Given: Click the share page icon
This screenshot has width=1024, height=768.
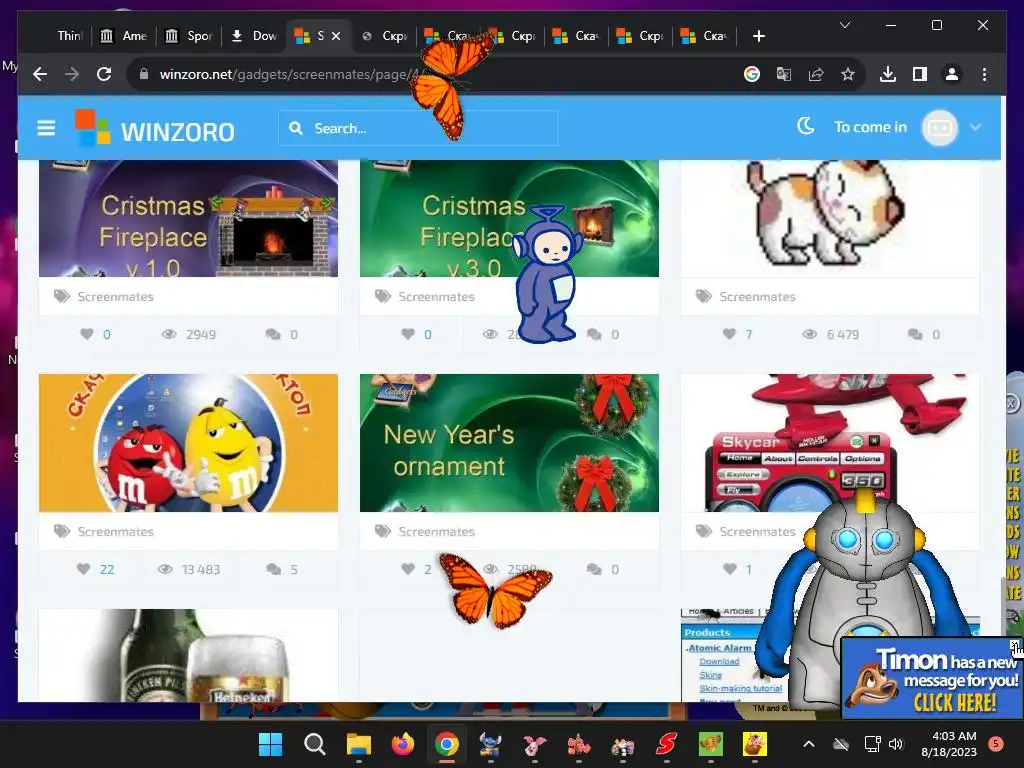Looking at the screenshot, I should click(x=816, y=74).
